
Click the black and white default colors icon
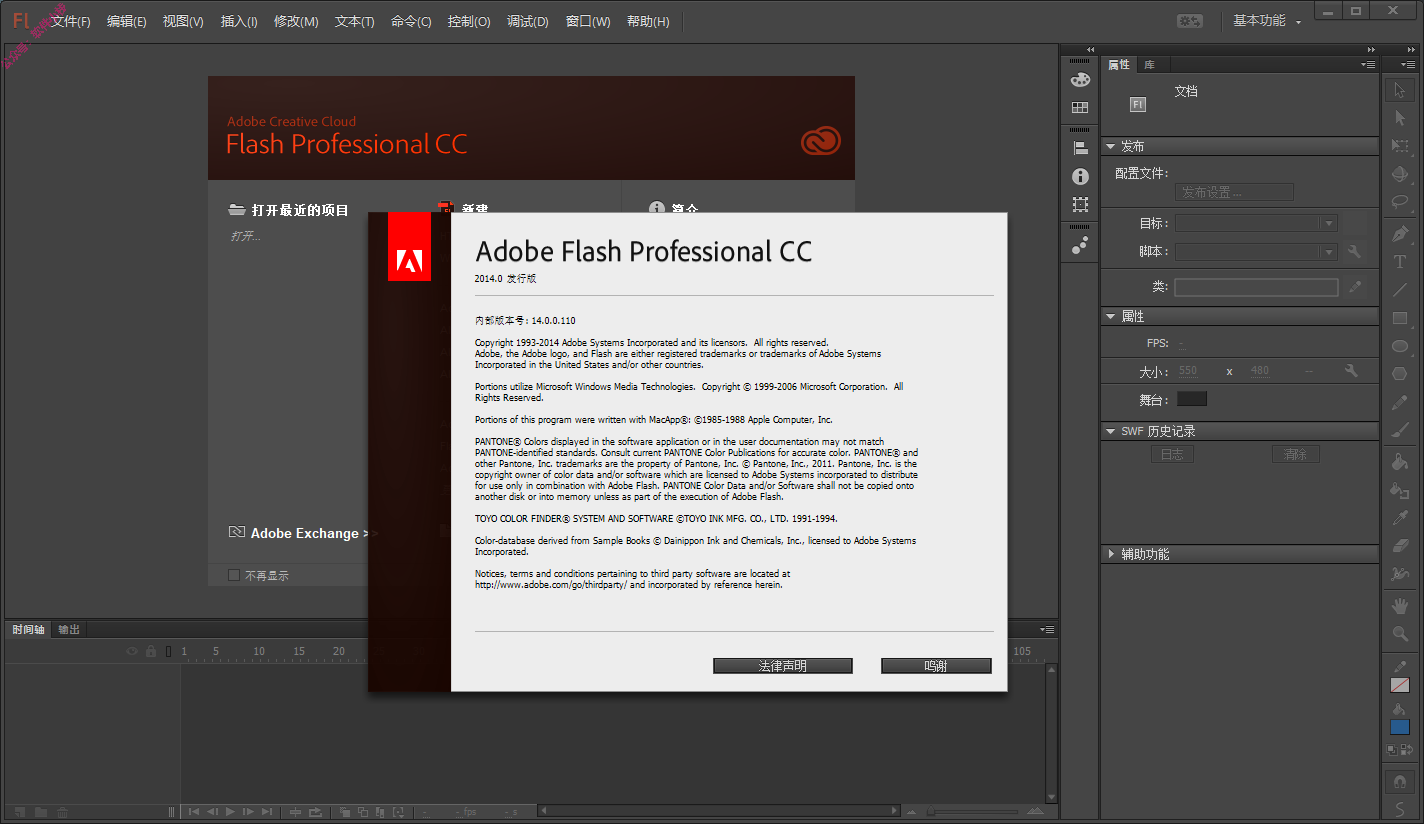click(x=1393, y=749)
